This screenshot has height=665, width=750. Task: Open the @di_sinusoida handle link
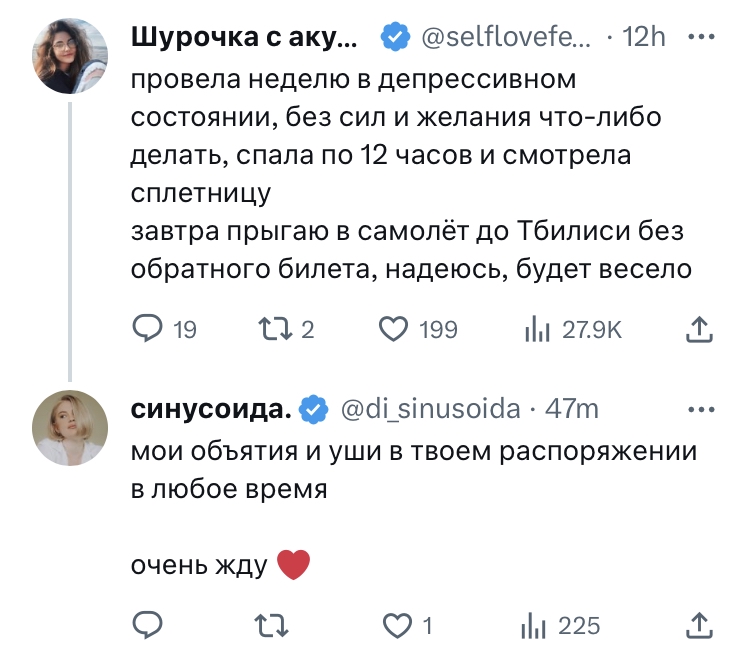point(431,409)
